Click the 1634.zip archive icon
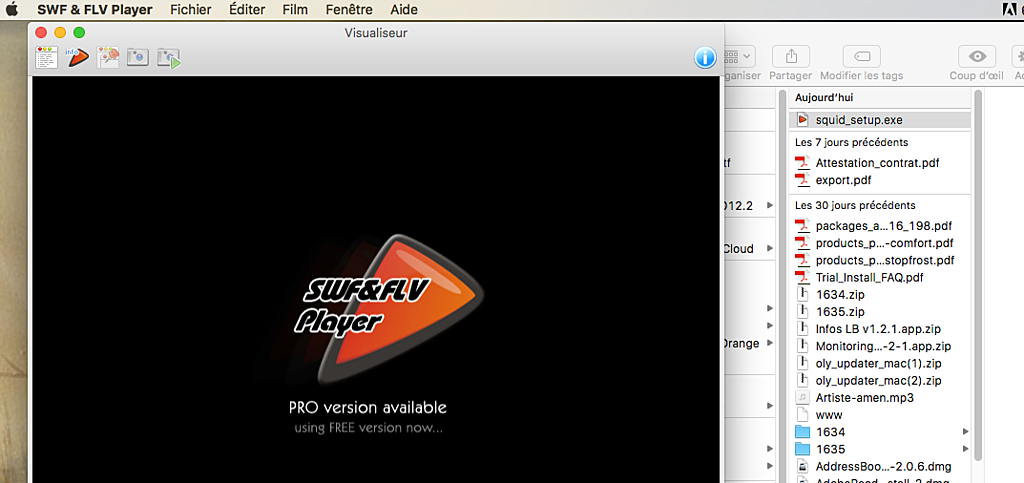 coord(802,294)
